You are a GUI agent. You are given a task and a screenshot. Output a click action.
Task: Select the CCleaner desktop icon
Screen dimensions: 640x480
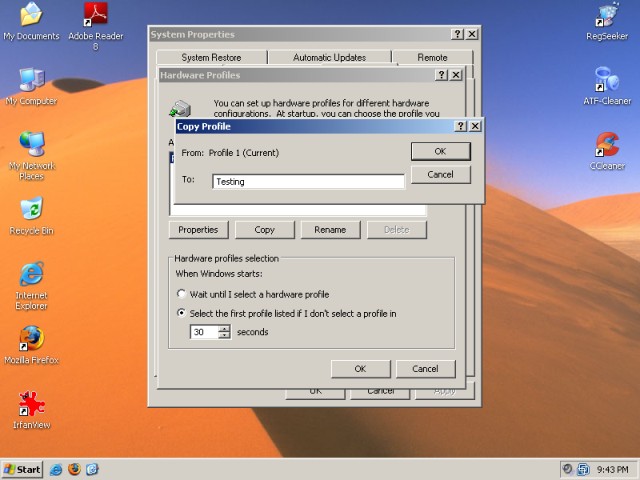(x=607, y=151)
